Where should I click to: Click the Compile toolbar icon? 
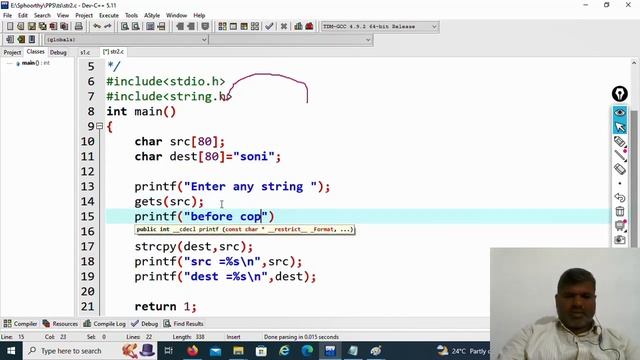pos(222,27)
